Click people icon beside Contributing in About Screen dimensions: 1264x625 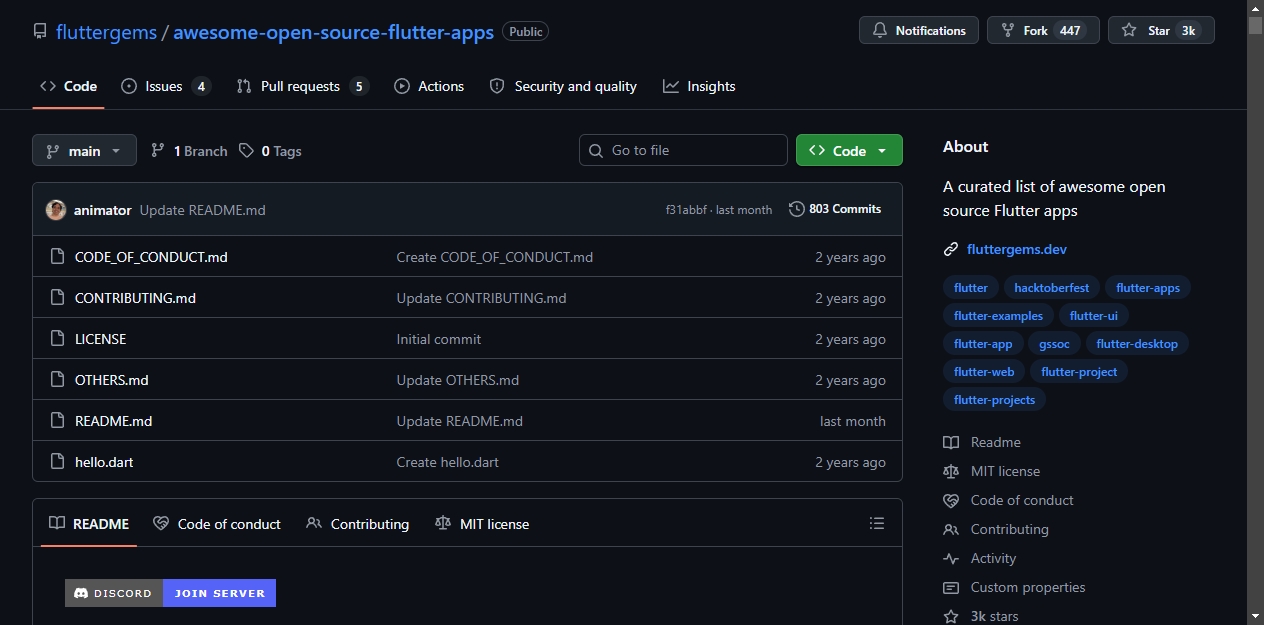(x=951, y=529)
